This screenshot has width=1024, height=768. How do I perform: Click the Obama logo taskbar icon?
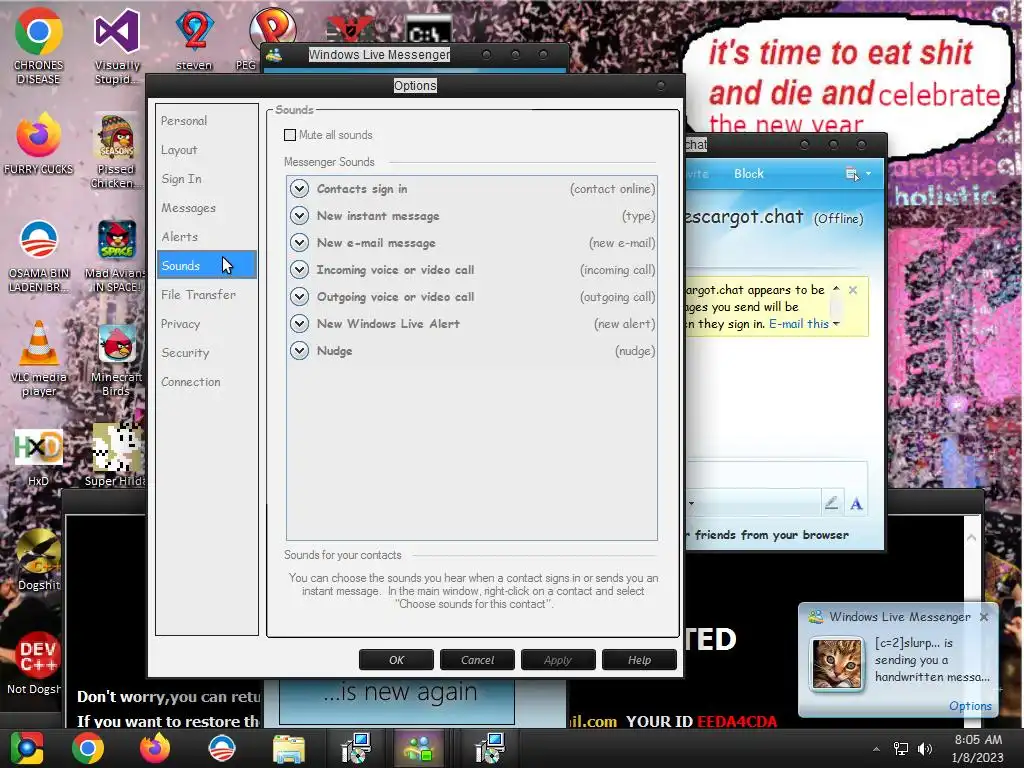[221, 748]
